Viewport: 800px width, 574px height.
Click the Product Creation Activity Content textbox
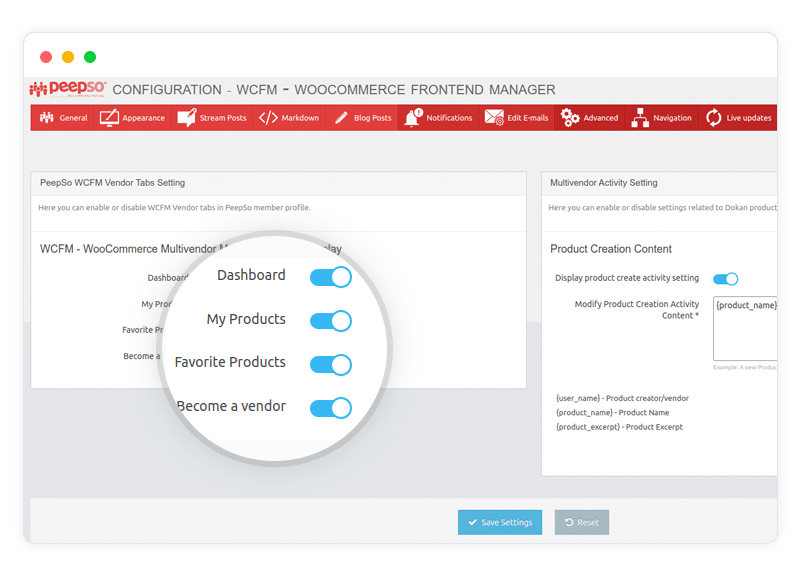point(745,328)
